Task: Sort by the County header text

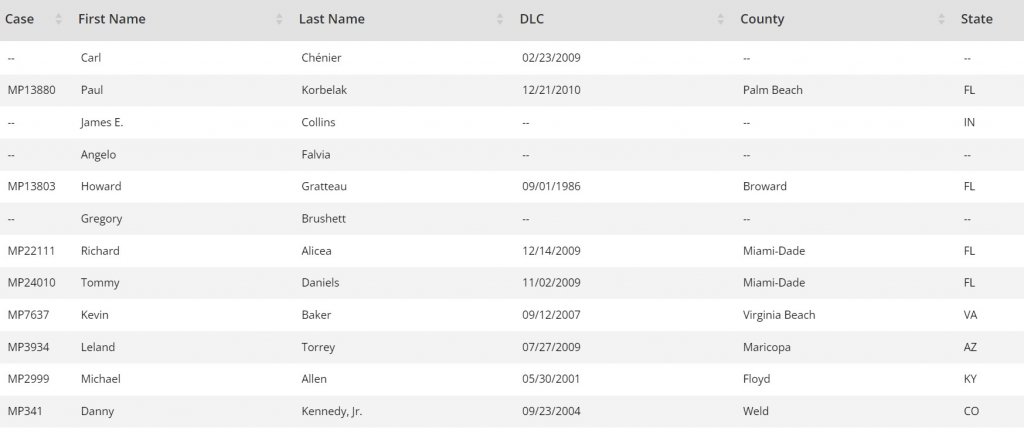Action: 762,19
